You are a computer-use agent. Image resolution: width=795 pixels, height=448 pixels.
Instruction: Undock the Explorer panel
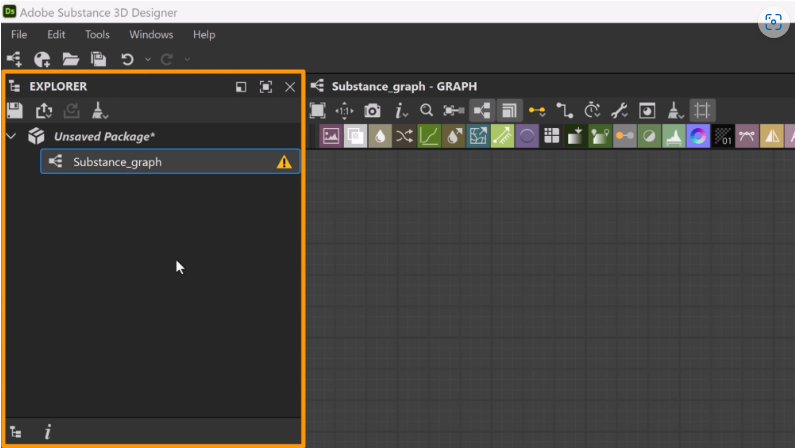[x=241, y=87]
